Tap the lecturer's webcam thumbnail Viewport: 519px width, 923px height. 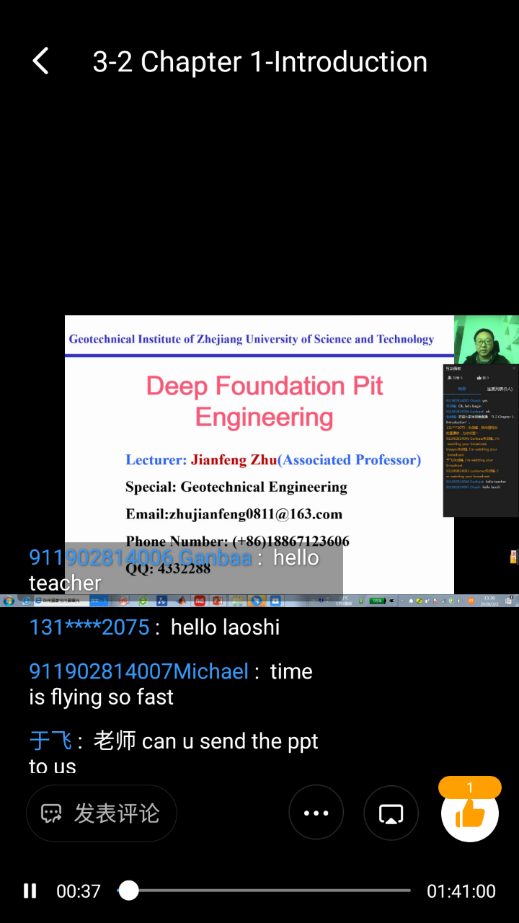click(486, 340)
